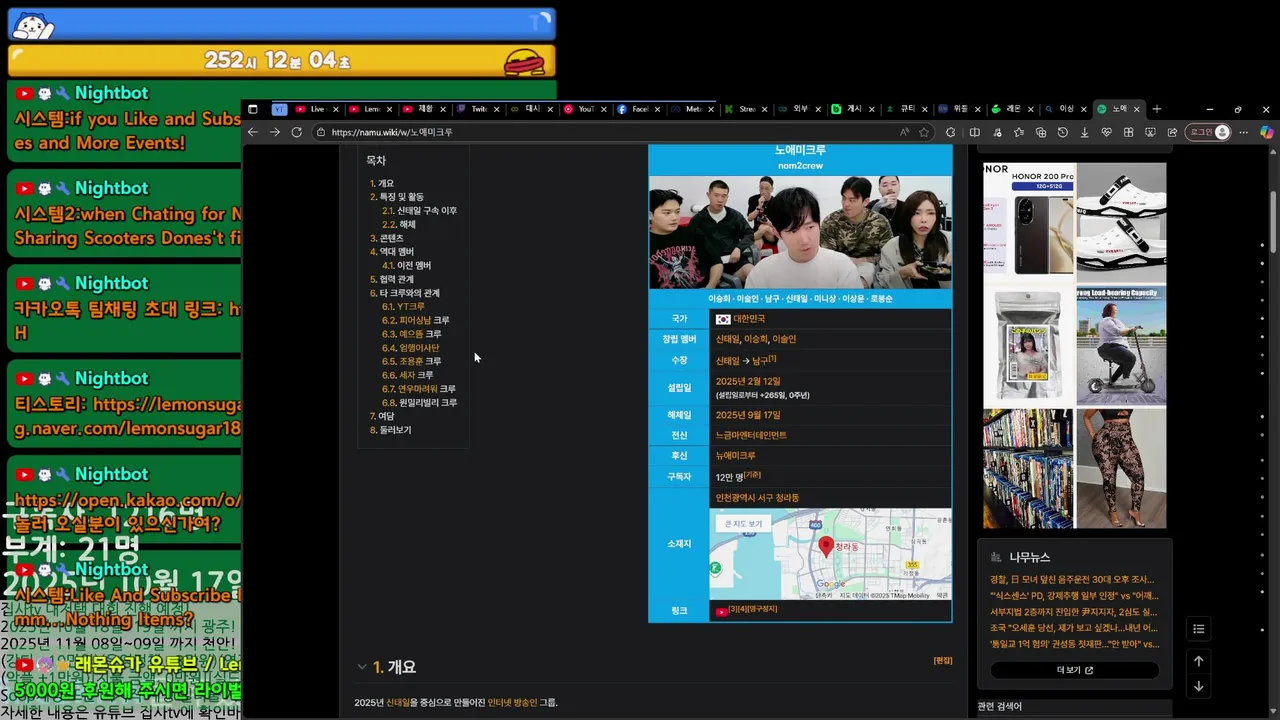The height and width of the screenshot is (720, 1280).
Task: Click the white sneakers ad image
Action: [1121, 223]
